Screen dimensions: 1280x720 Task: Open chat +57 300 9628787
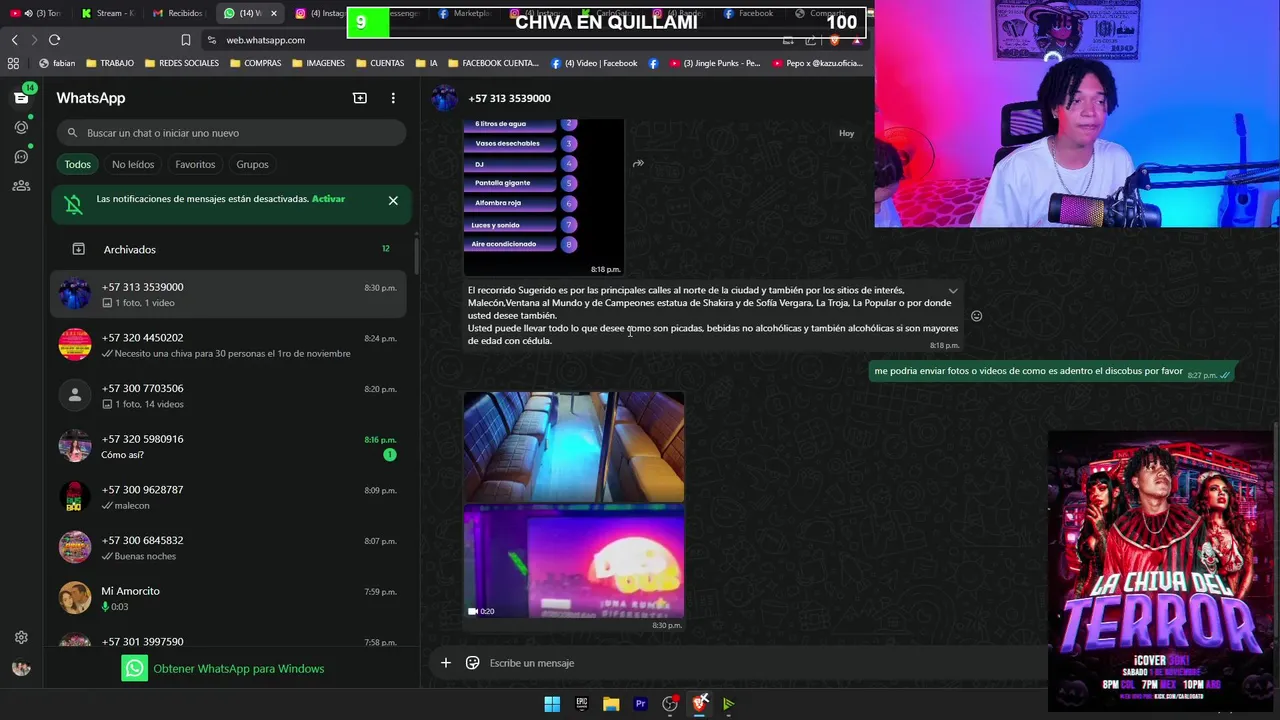click(x=229, y=497)
